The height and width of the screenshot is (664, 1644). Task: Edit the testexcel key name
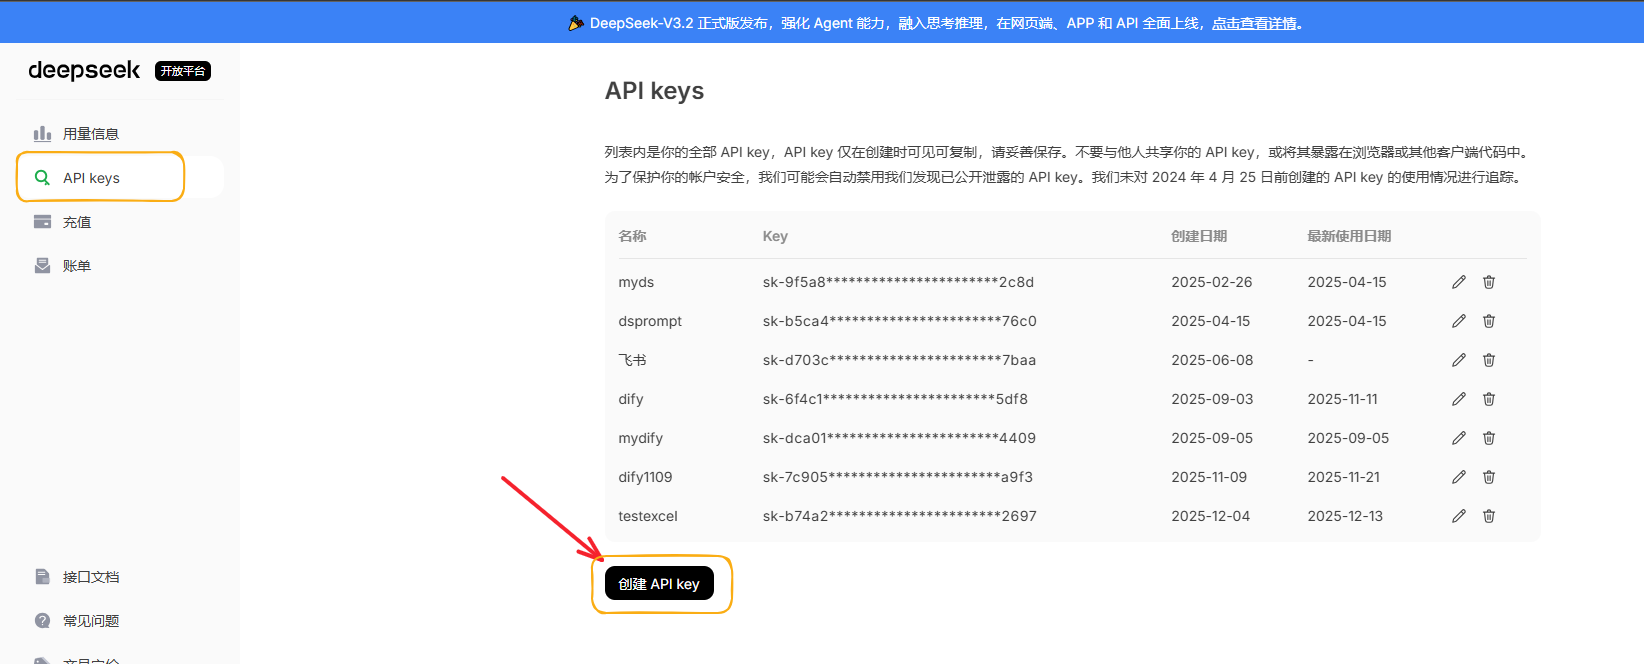[1459, 516]
